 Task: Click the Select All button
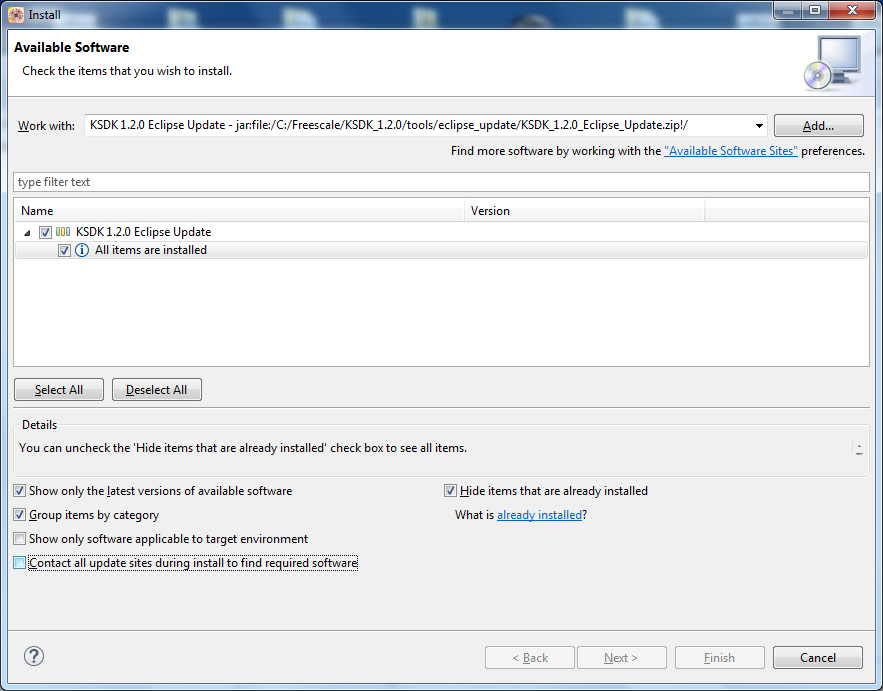(x=59, y=390)
